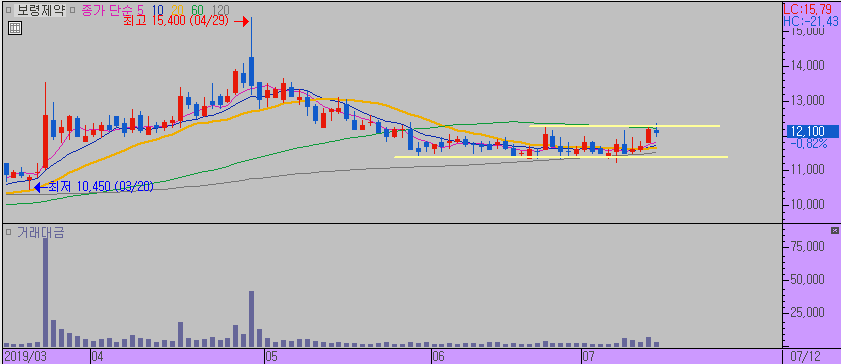Click the 50,000 volume axis label
Screen dimensions: 841x364
coord(807,279)
